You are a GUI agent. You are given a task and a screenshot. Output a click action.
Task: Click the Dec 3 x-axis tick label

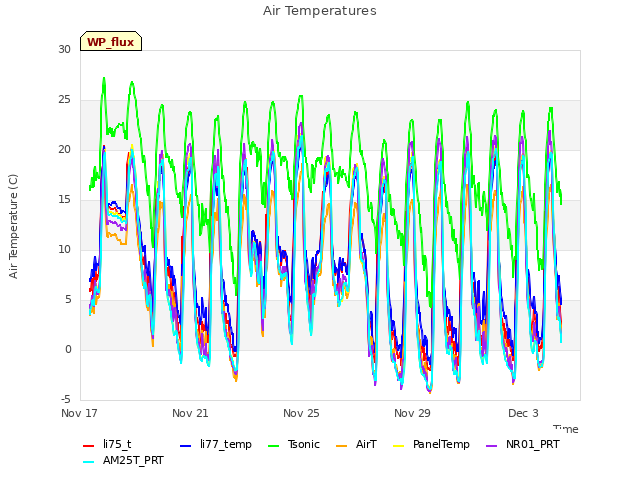(x=523, y=413)
